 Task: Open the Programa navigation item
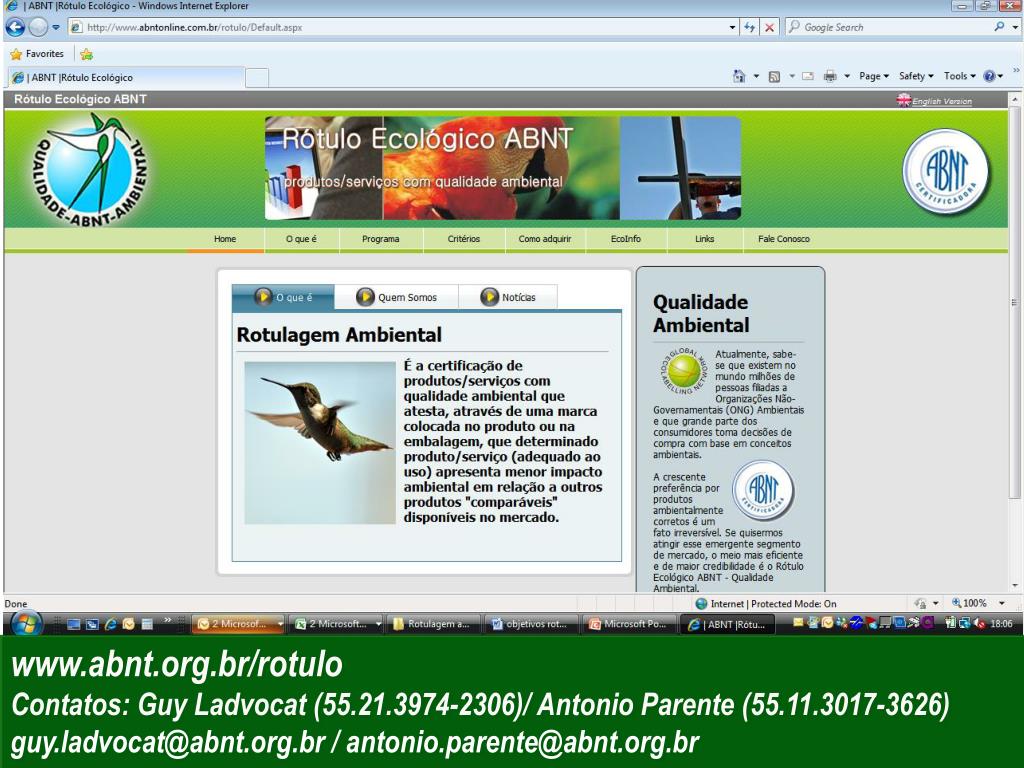pyautogui.click(x=381, y=239)
